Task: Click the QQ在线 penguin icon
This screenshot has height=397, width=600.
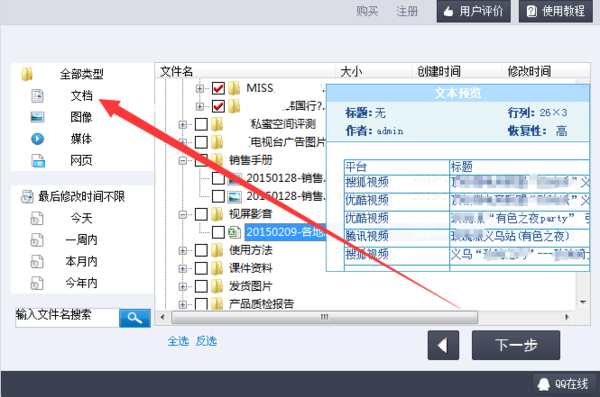Action: (x=543, y=384)
